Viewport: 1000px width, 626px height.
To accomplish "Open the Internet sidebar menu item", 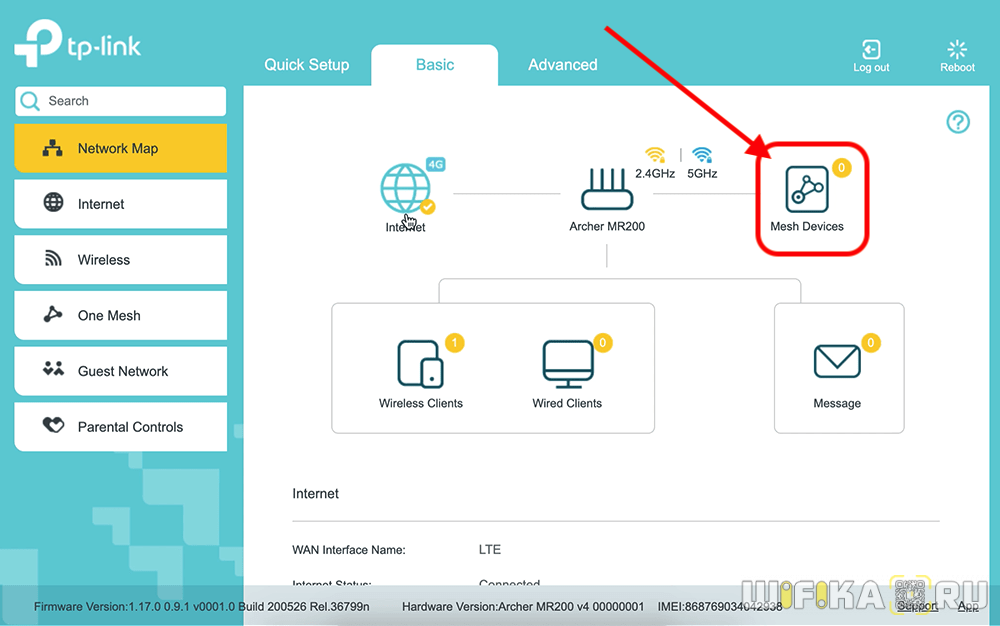I will (x=121, y=204).
